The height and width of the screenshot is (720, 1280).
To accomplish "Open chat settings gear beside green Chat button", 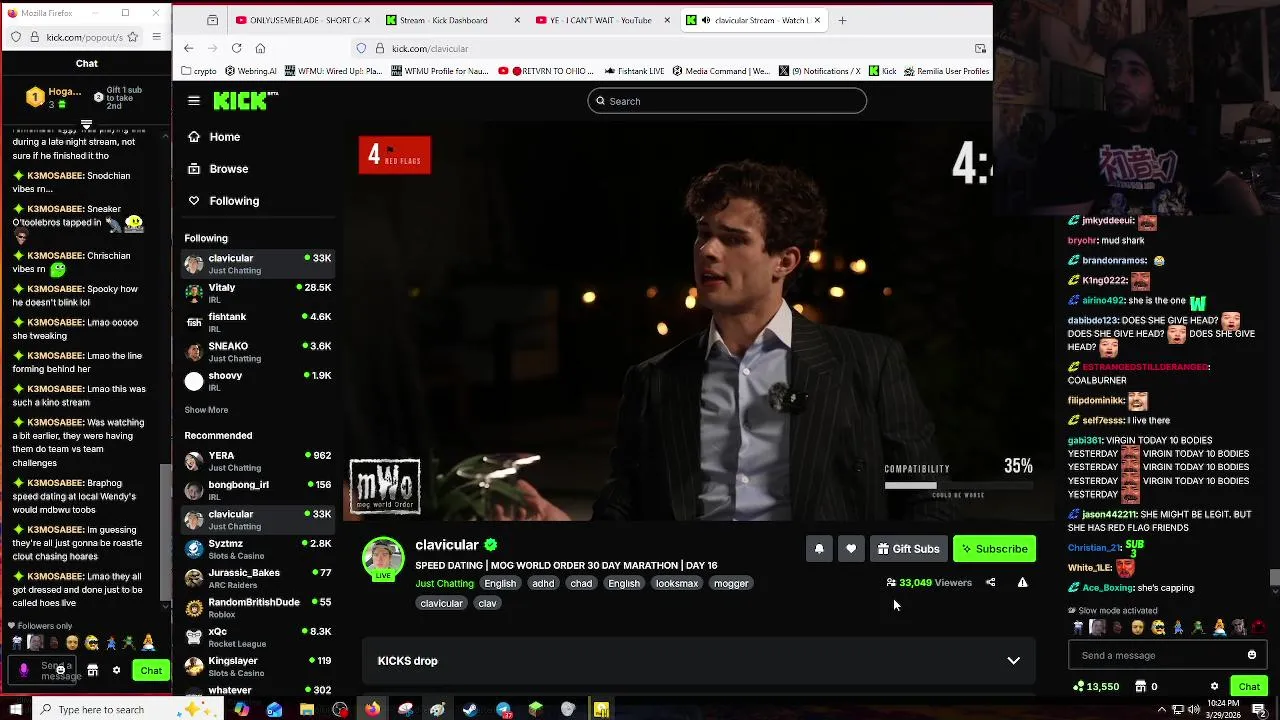I will [x=1214, y=687].
